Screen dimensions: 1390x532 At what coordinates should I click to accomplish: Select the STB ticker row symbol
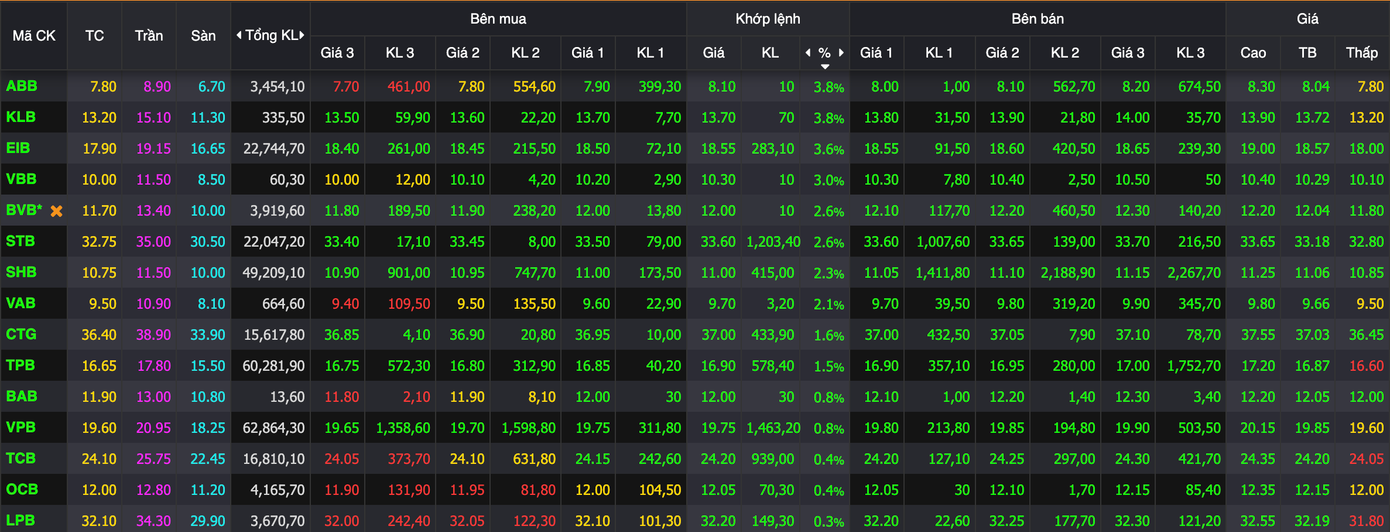click(20, 241)
